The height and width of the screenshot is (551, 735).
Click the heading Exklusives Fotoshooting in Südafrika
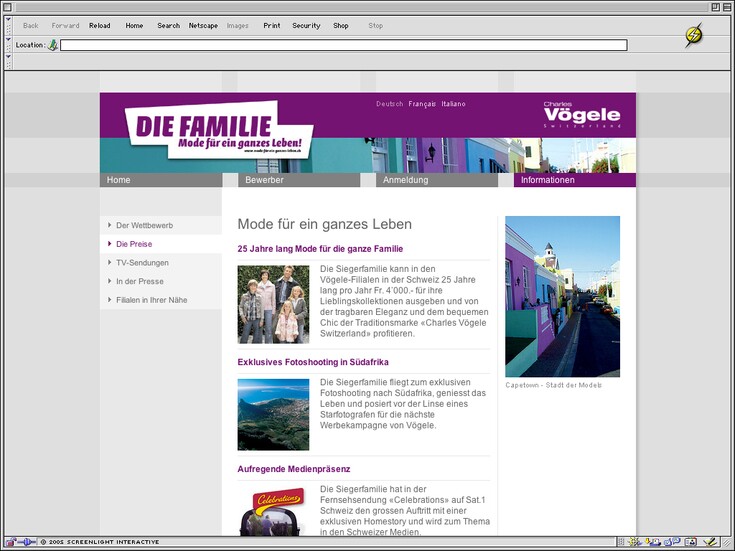pos(313,362)
